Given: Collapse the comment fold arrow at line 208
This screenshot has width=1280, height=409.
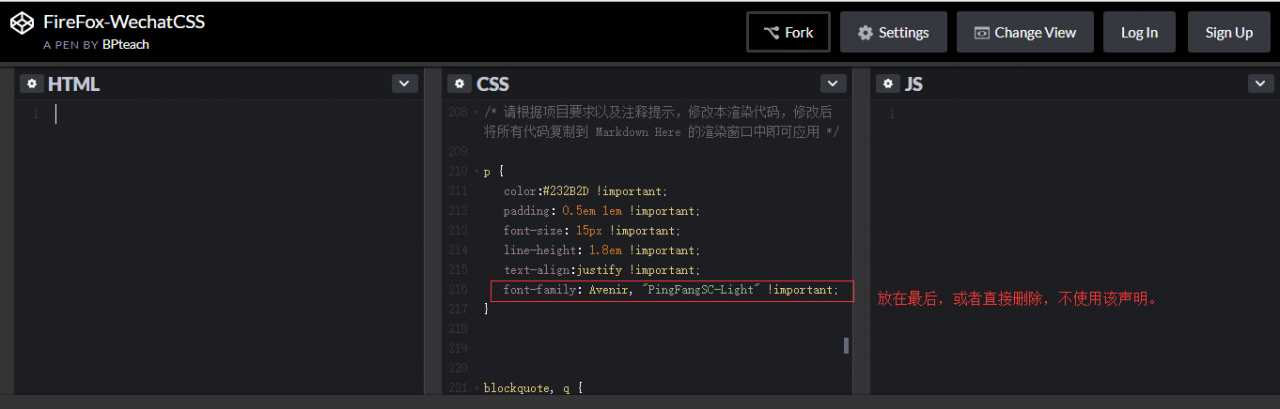Looking at the screenshot, I should 477,113.
